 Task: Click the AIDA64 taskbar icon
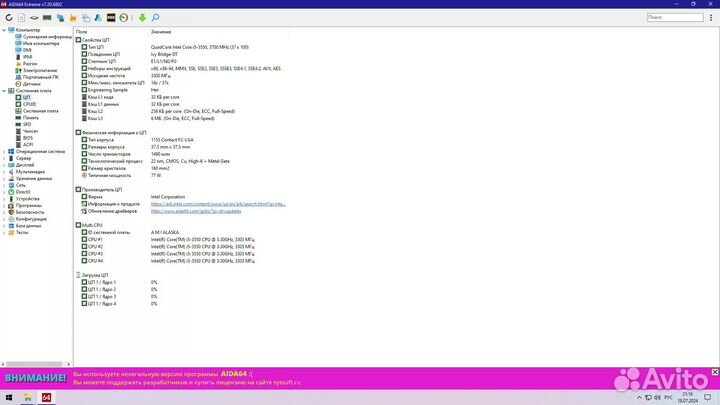46,397
